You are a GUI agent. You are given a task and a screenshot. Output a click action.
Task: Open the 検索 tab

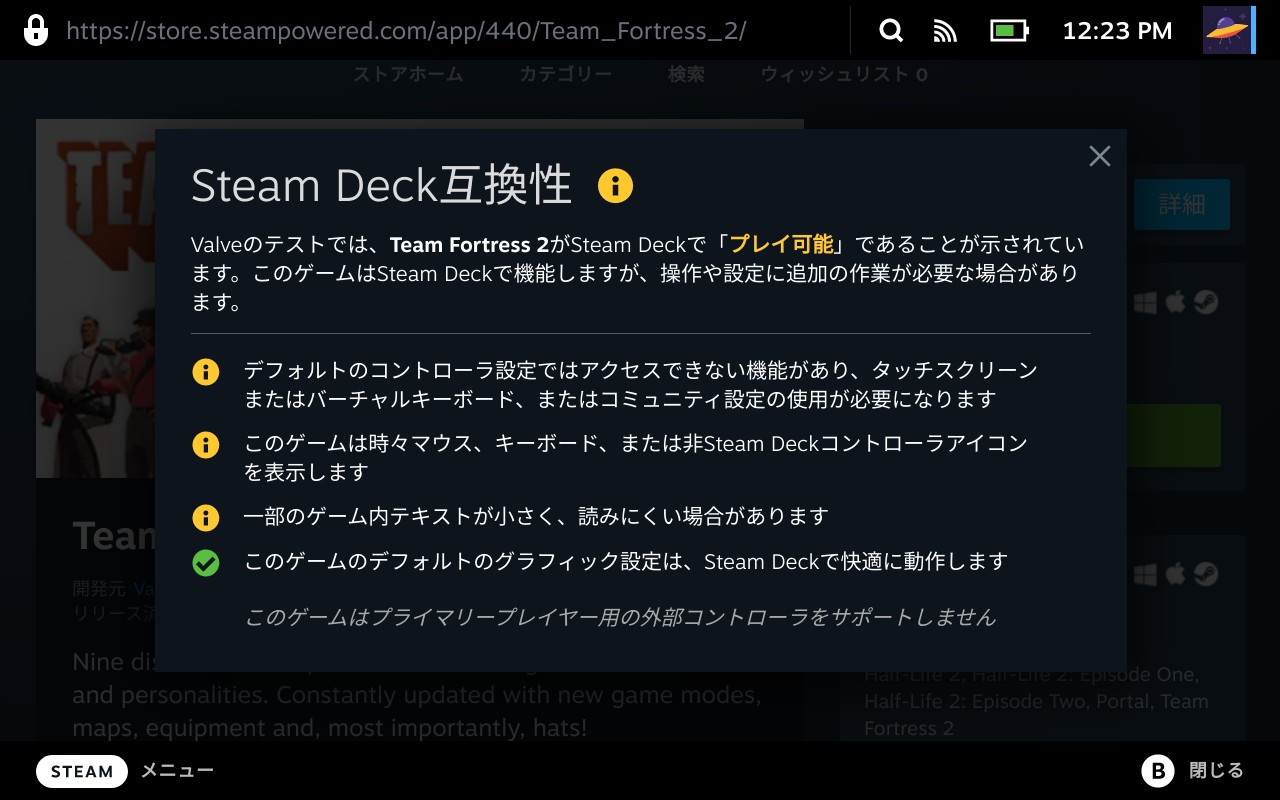(x=686, y=74)
